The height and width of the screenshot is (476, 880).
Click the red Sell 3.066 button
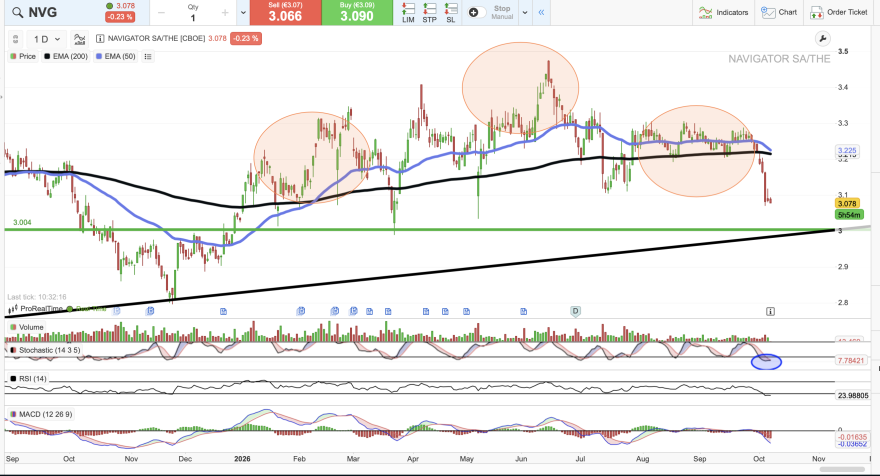[x=285, y=12]
